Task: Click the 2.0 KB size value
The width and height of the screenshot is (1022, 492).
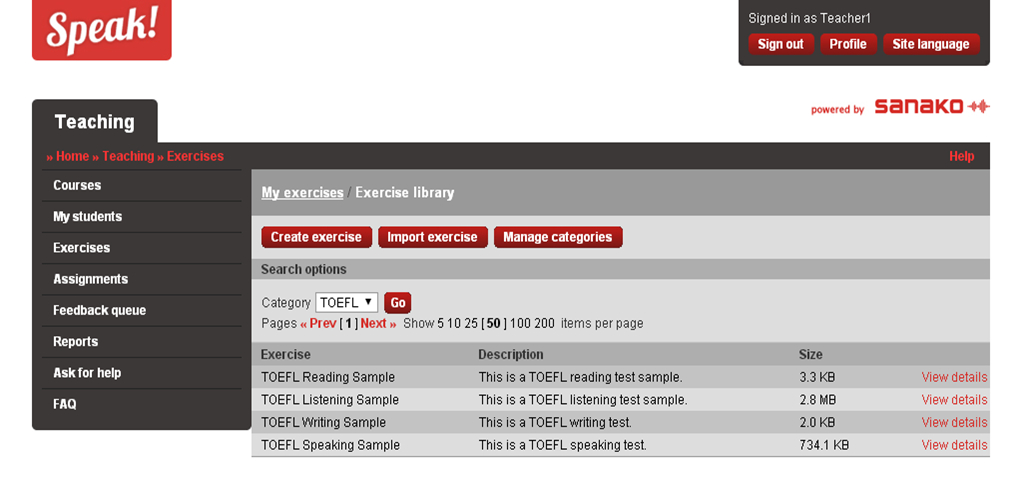Action: [x=817, y=422]
